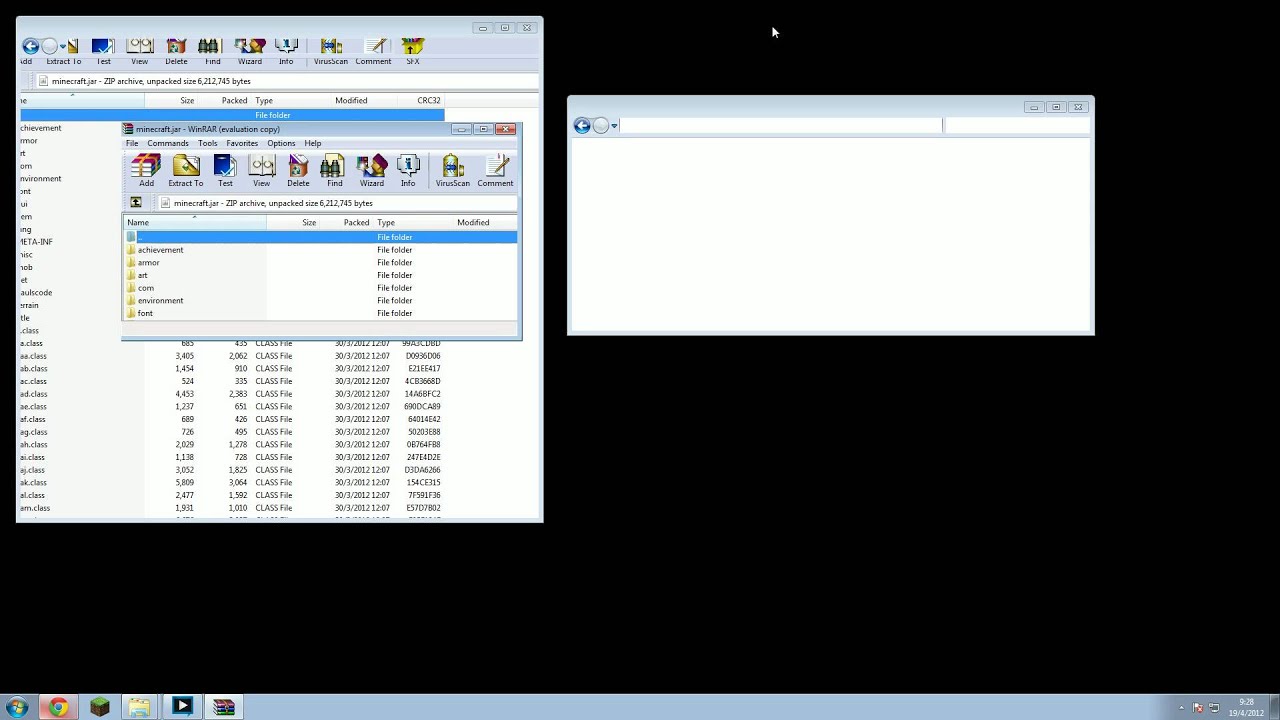This screenshot has width=1280, height=720.
Task: Open Help menu in front WinRAR
Action: pyautogui.click(x=313, y=143)
